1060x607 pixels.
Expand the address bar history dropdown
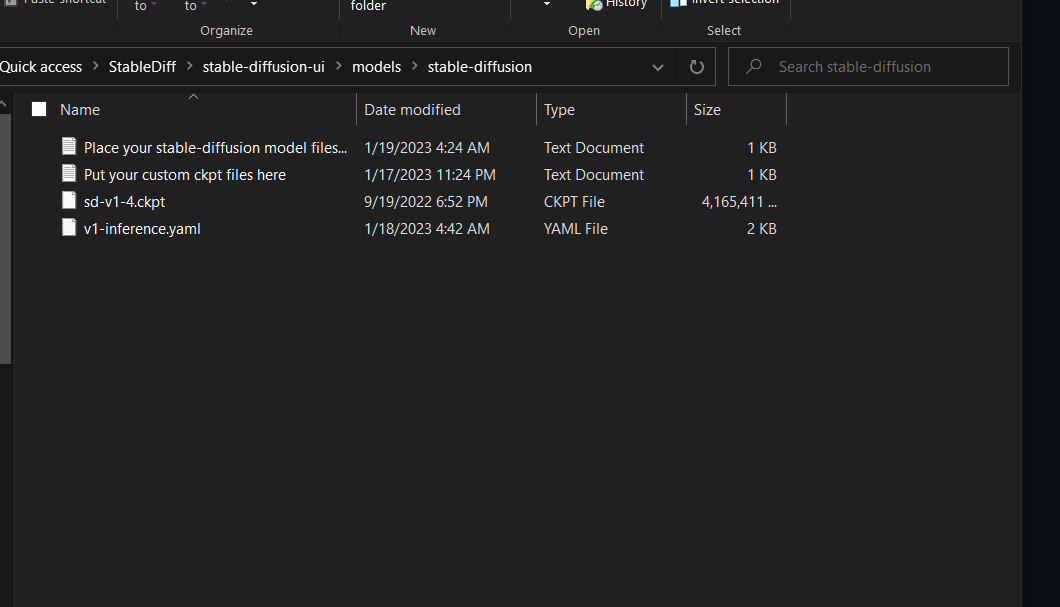[657, 66]
